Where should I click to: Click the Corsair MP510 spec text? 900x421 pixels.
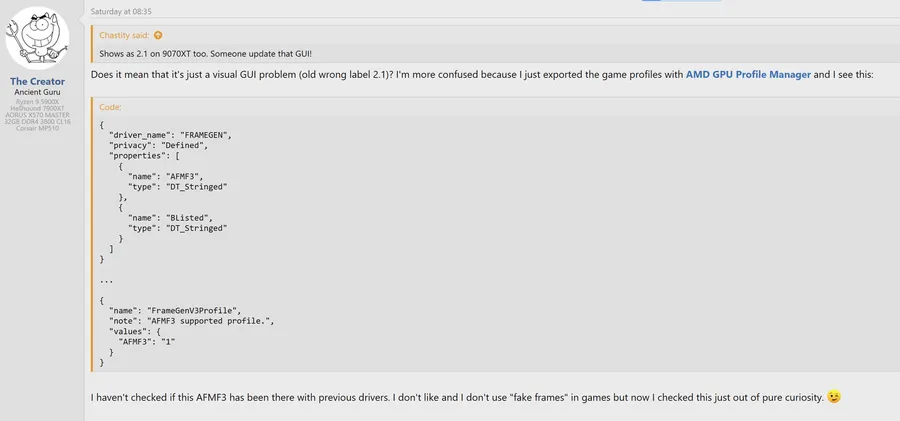click(38, 129)
